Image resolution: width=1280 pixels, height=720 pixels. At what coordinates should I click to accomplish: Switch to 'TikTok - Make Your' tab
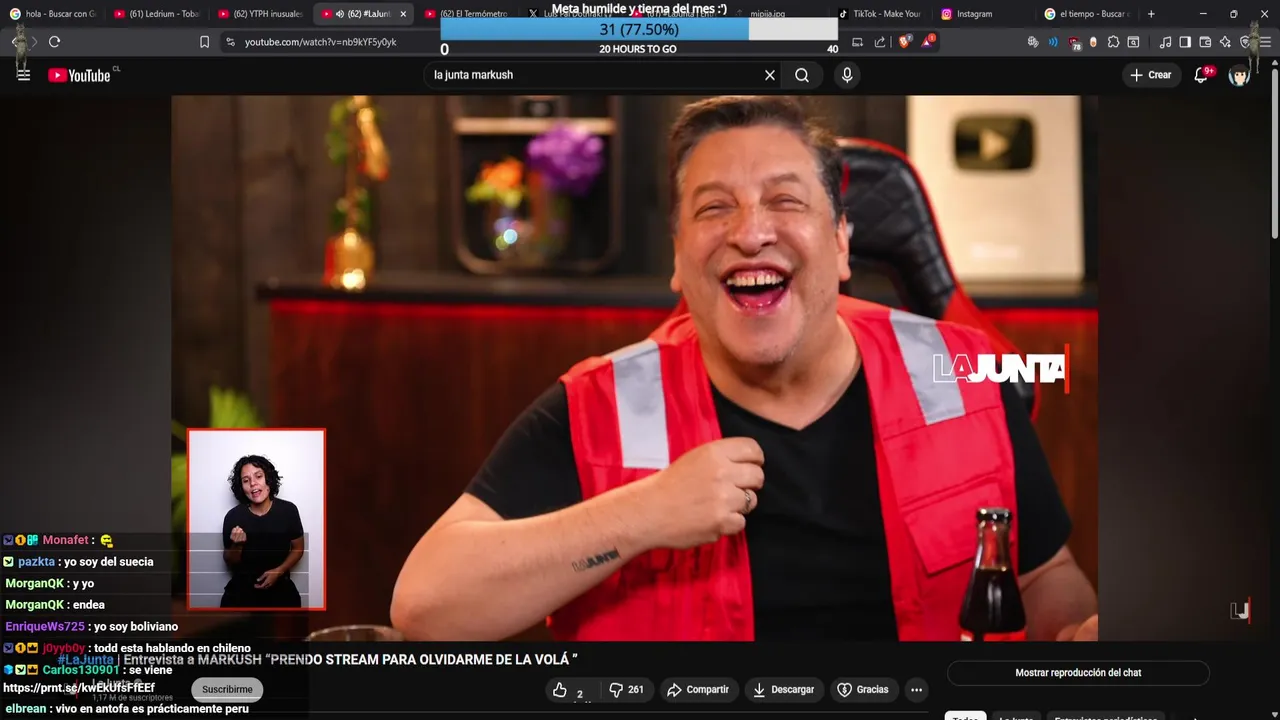click(x=880, y=14)
